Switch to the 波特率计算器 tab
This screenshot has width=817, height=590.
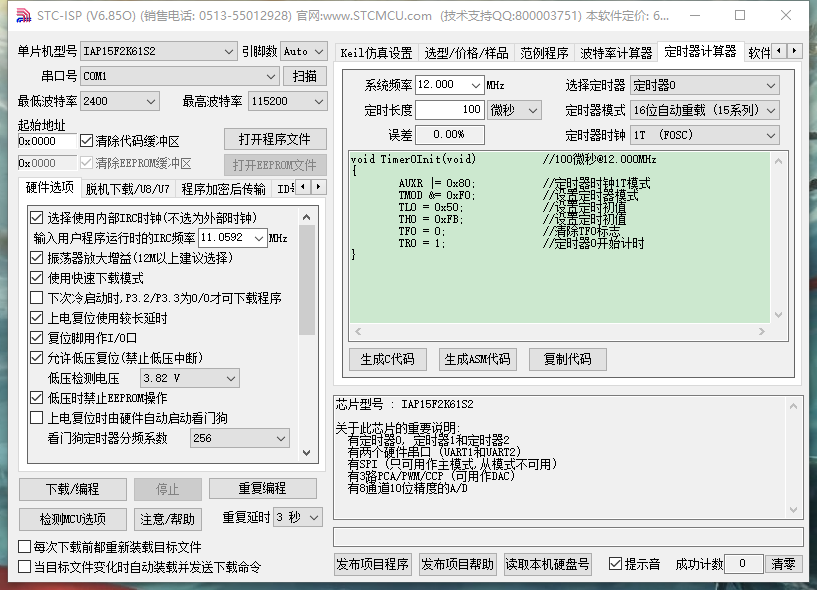616,53
